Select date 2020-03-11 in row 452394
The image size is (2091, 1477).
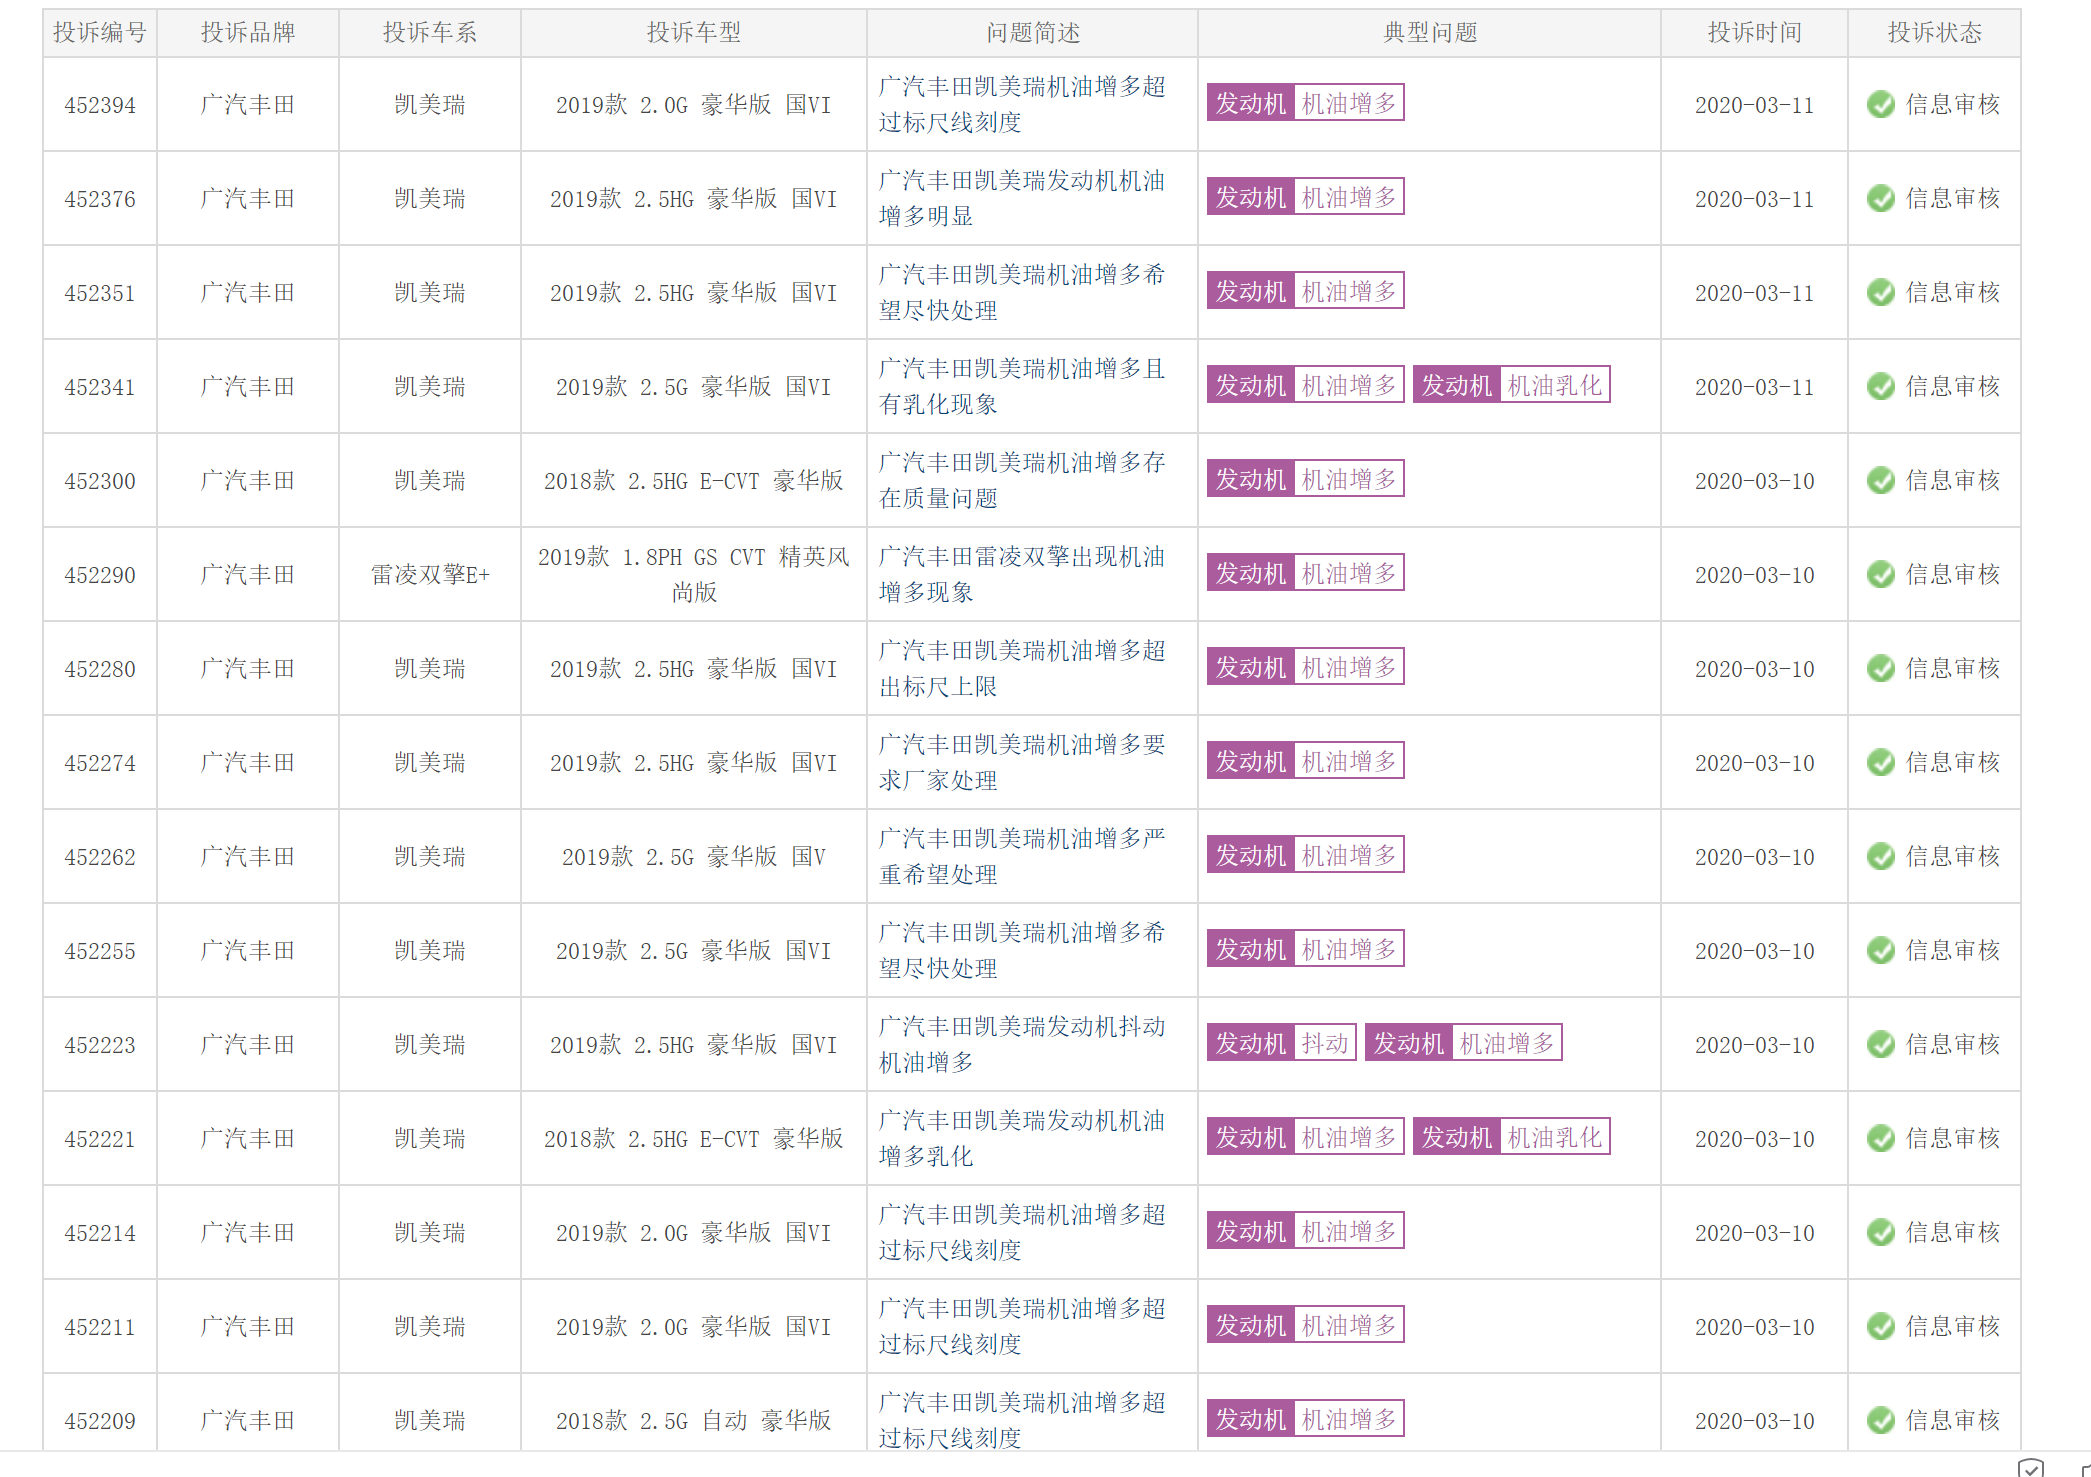pyautogui.click(x=1755, y=105)
